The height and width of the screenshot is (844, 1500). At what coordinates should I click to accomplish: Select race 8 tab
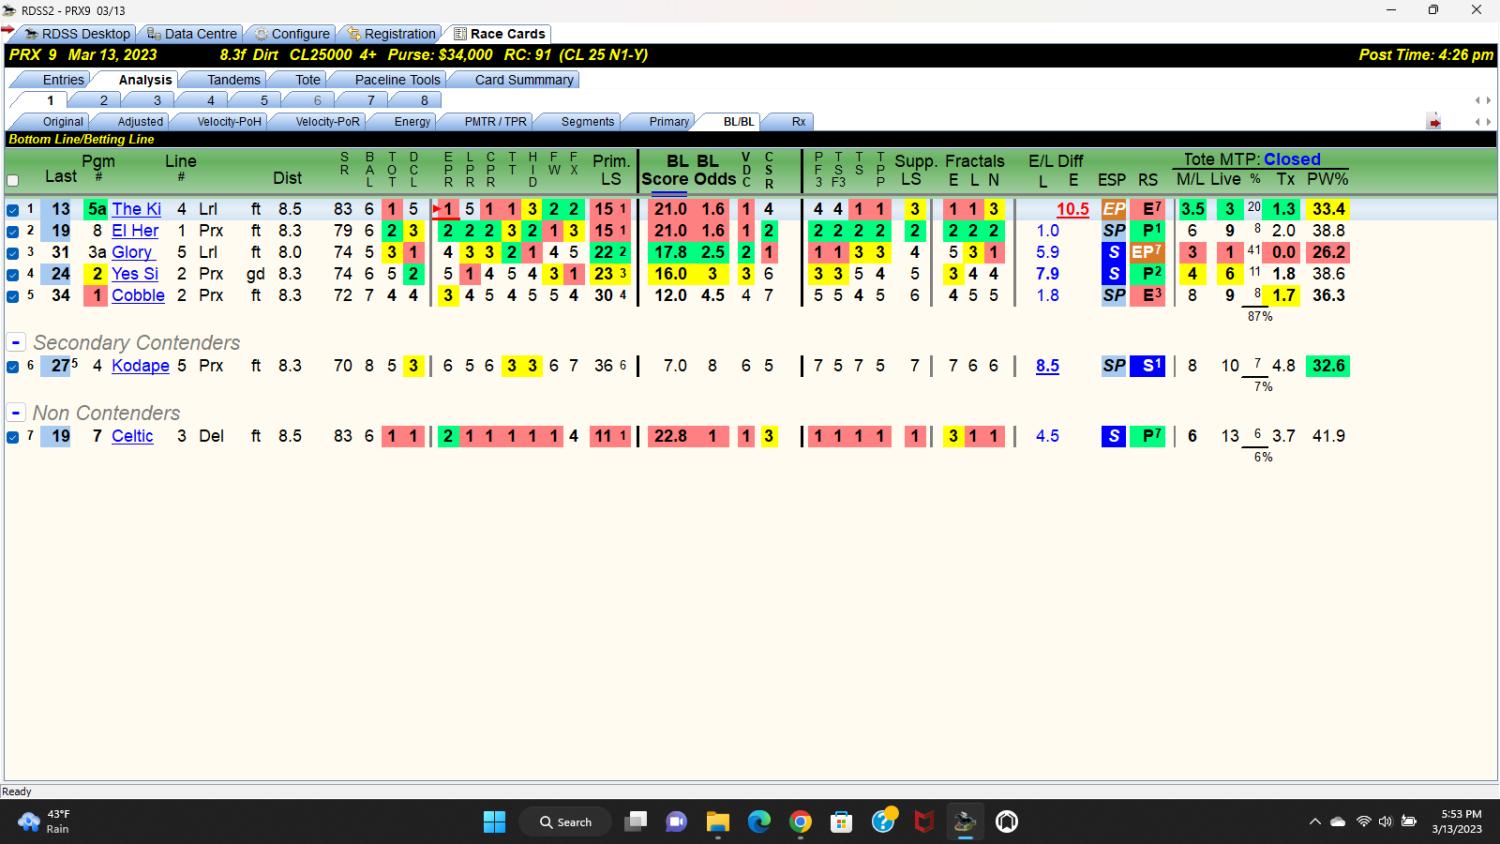click(x=424, y=100)
